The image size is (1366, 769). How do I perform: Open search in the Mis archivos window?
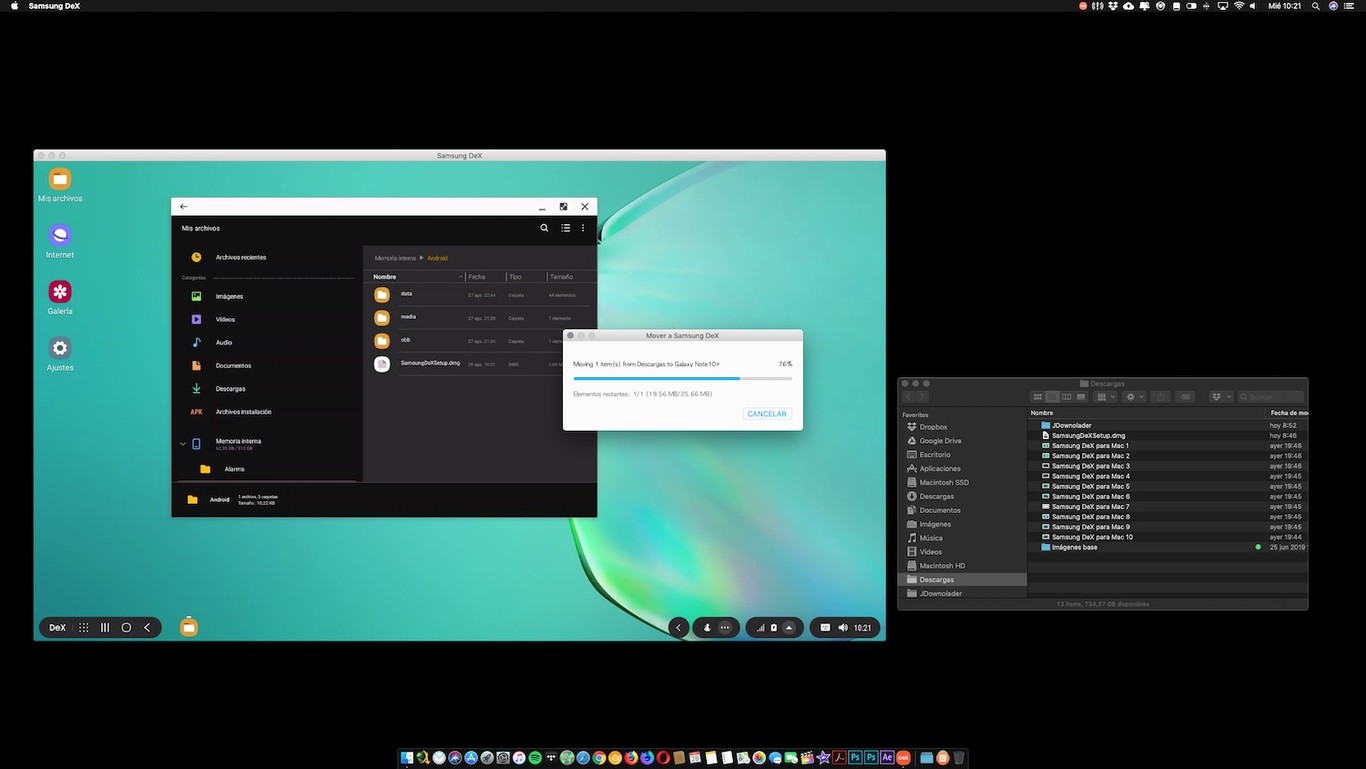point(544,227)
